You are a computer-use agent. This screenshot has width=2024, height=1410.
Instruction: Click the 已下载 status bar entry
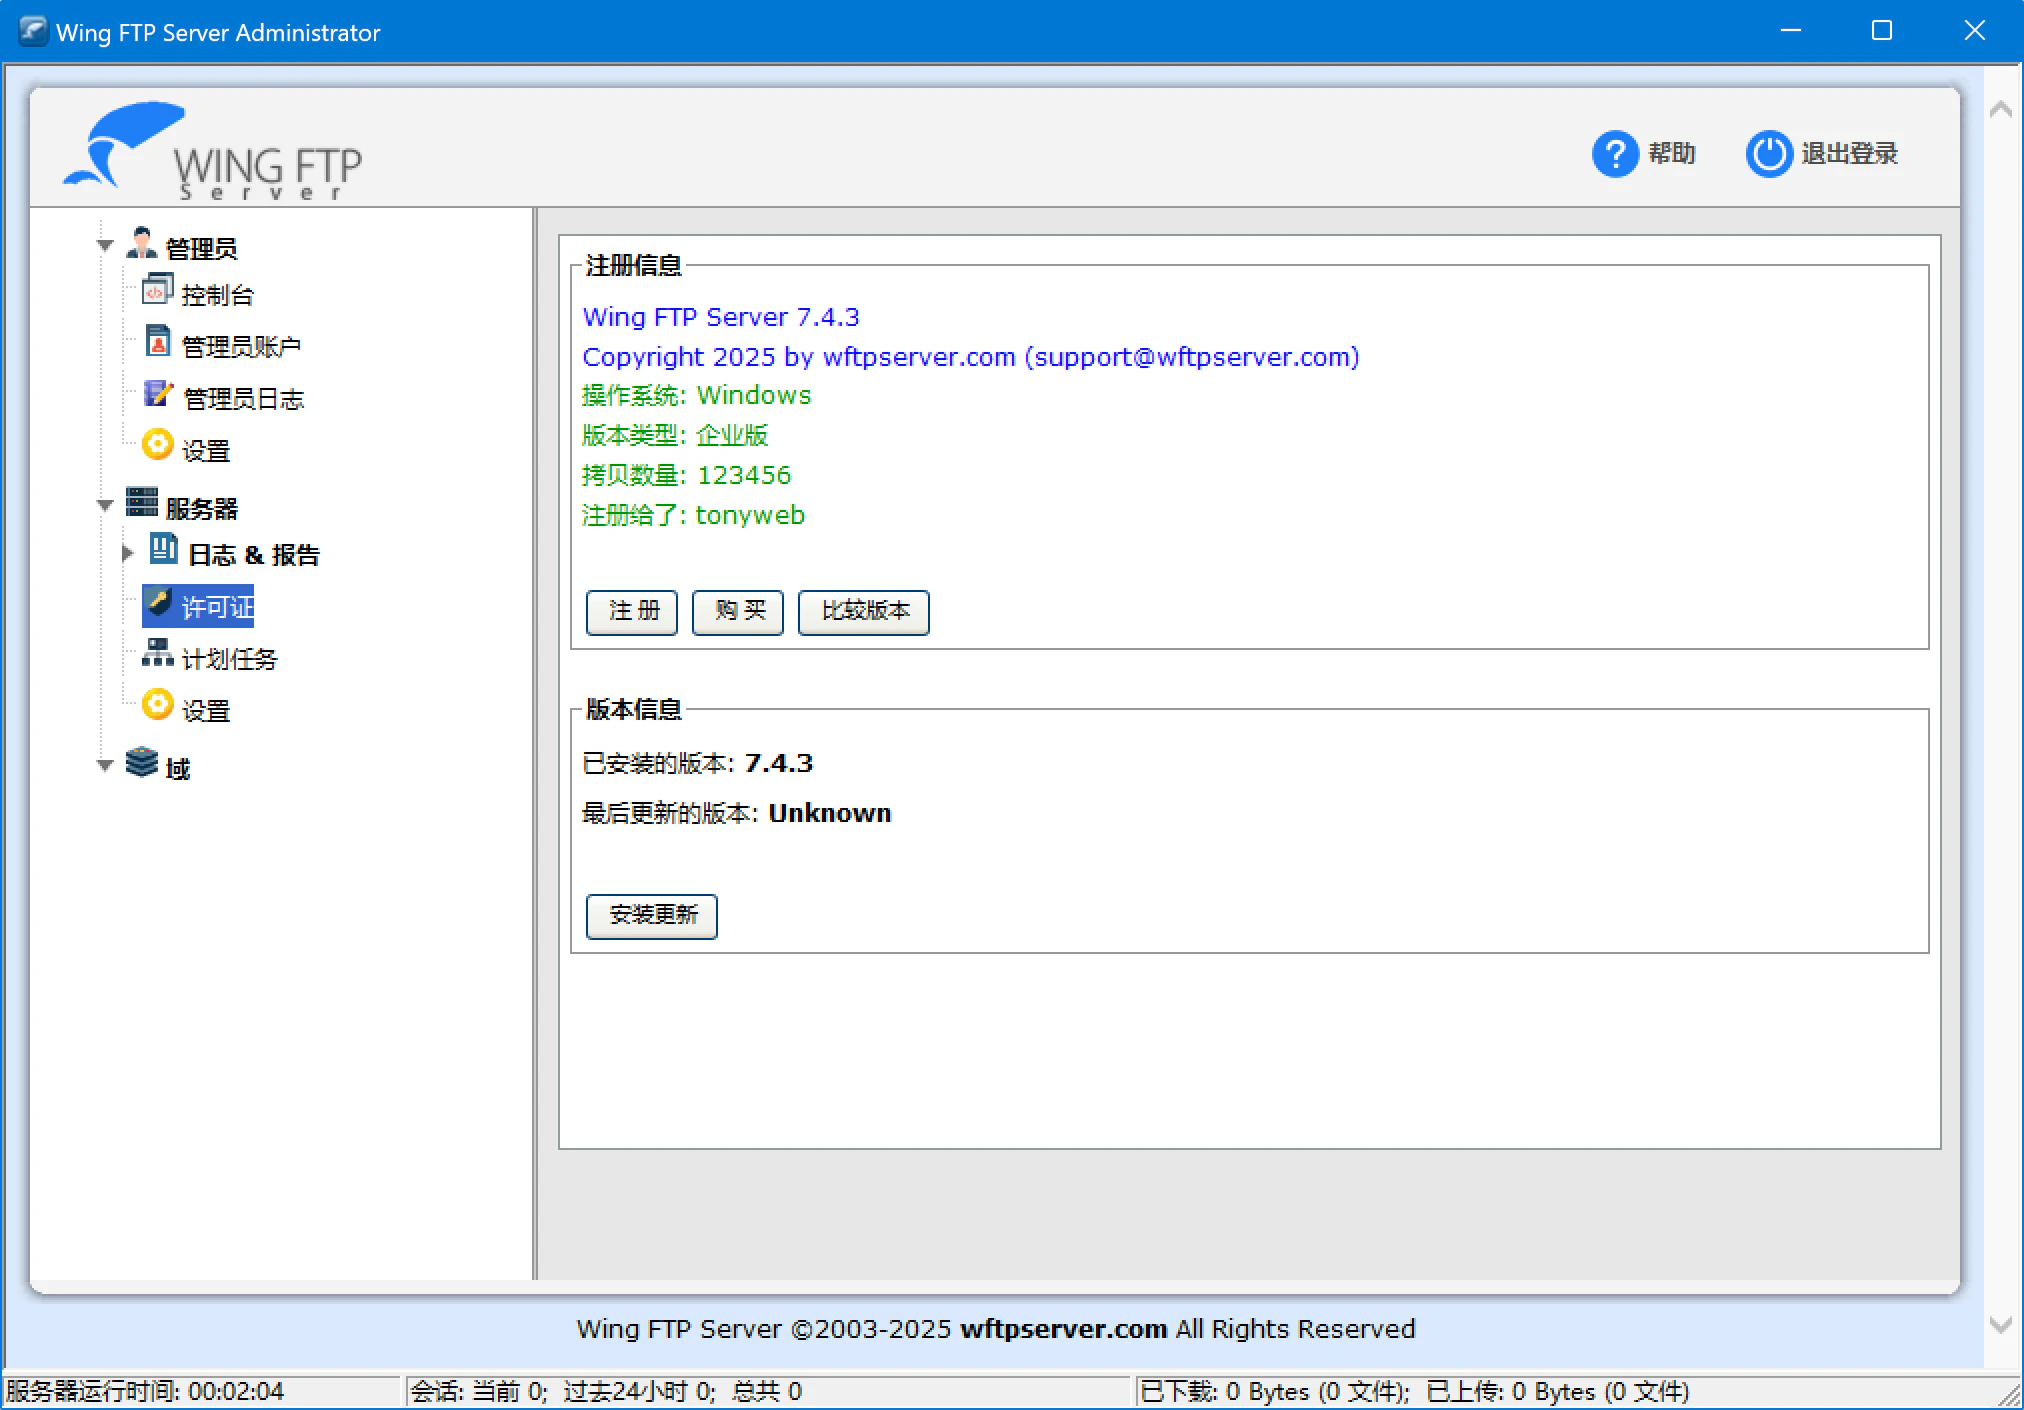[1275, 1391]
